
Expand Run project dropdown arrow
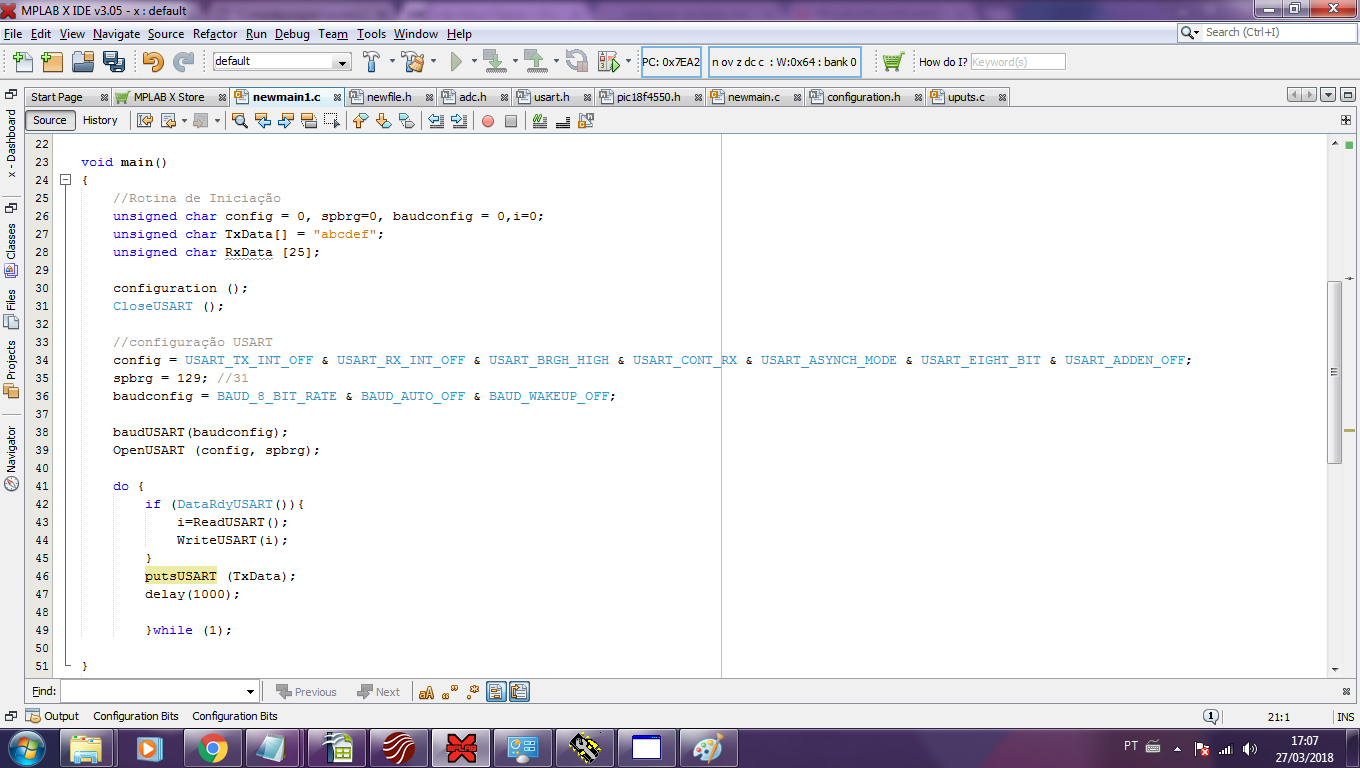tap(474, 61)
